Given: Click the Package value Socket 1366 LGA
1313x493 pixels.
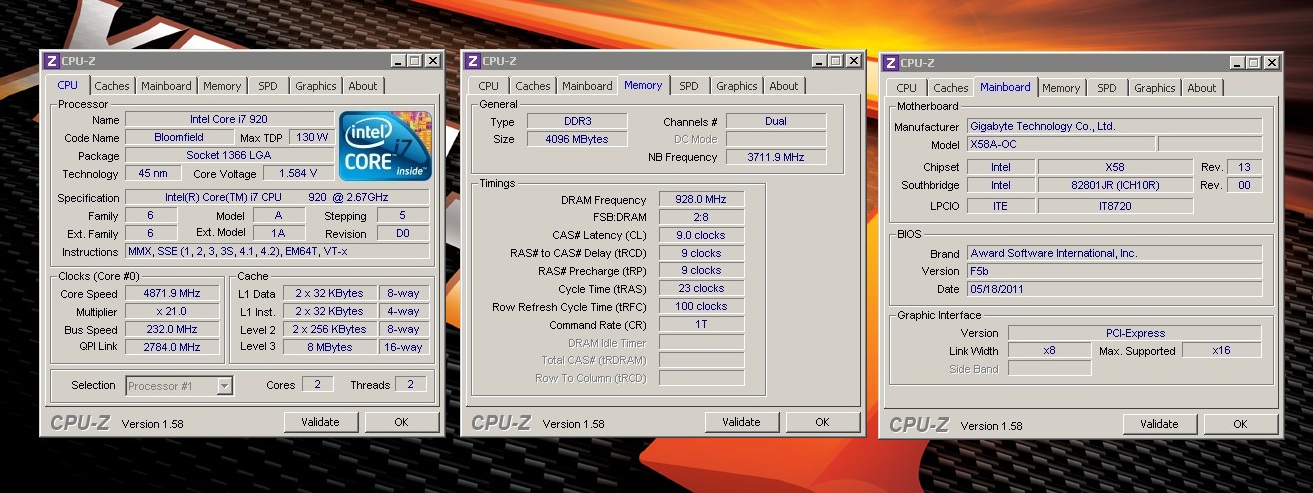Looking at the screenshot, I should pos(228,155).
